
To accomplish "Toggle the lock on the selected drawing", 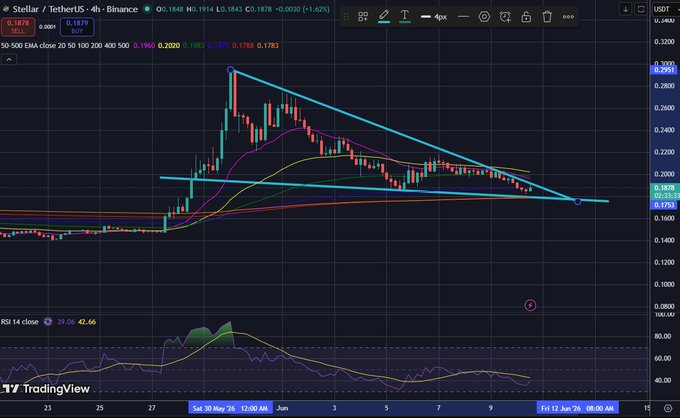I will pyautogui.click(x=526, y=17).
